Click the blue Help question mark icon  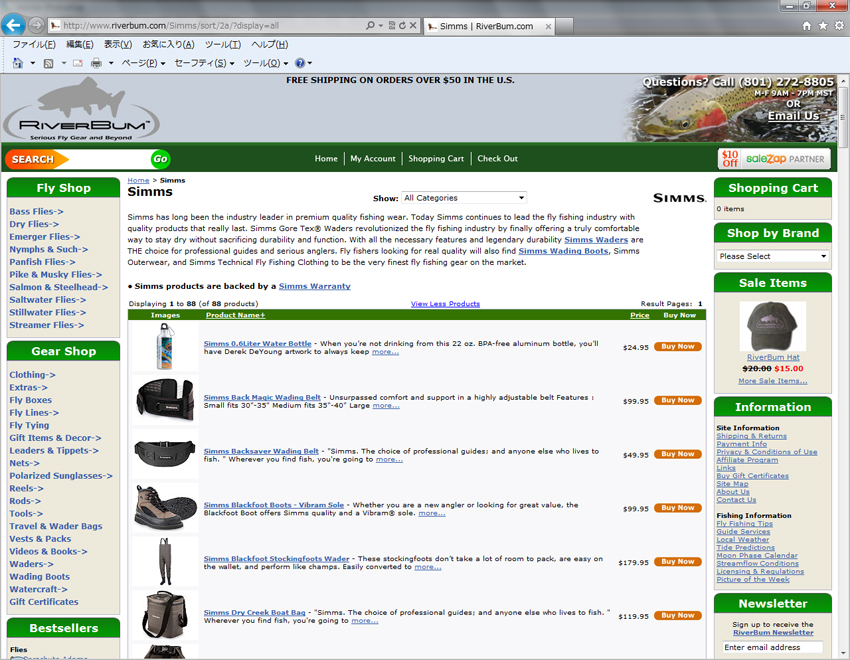300,63
